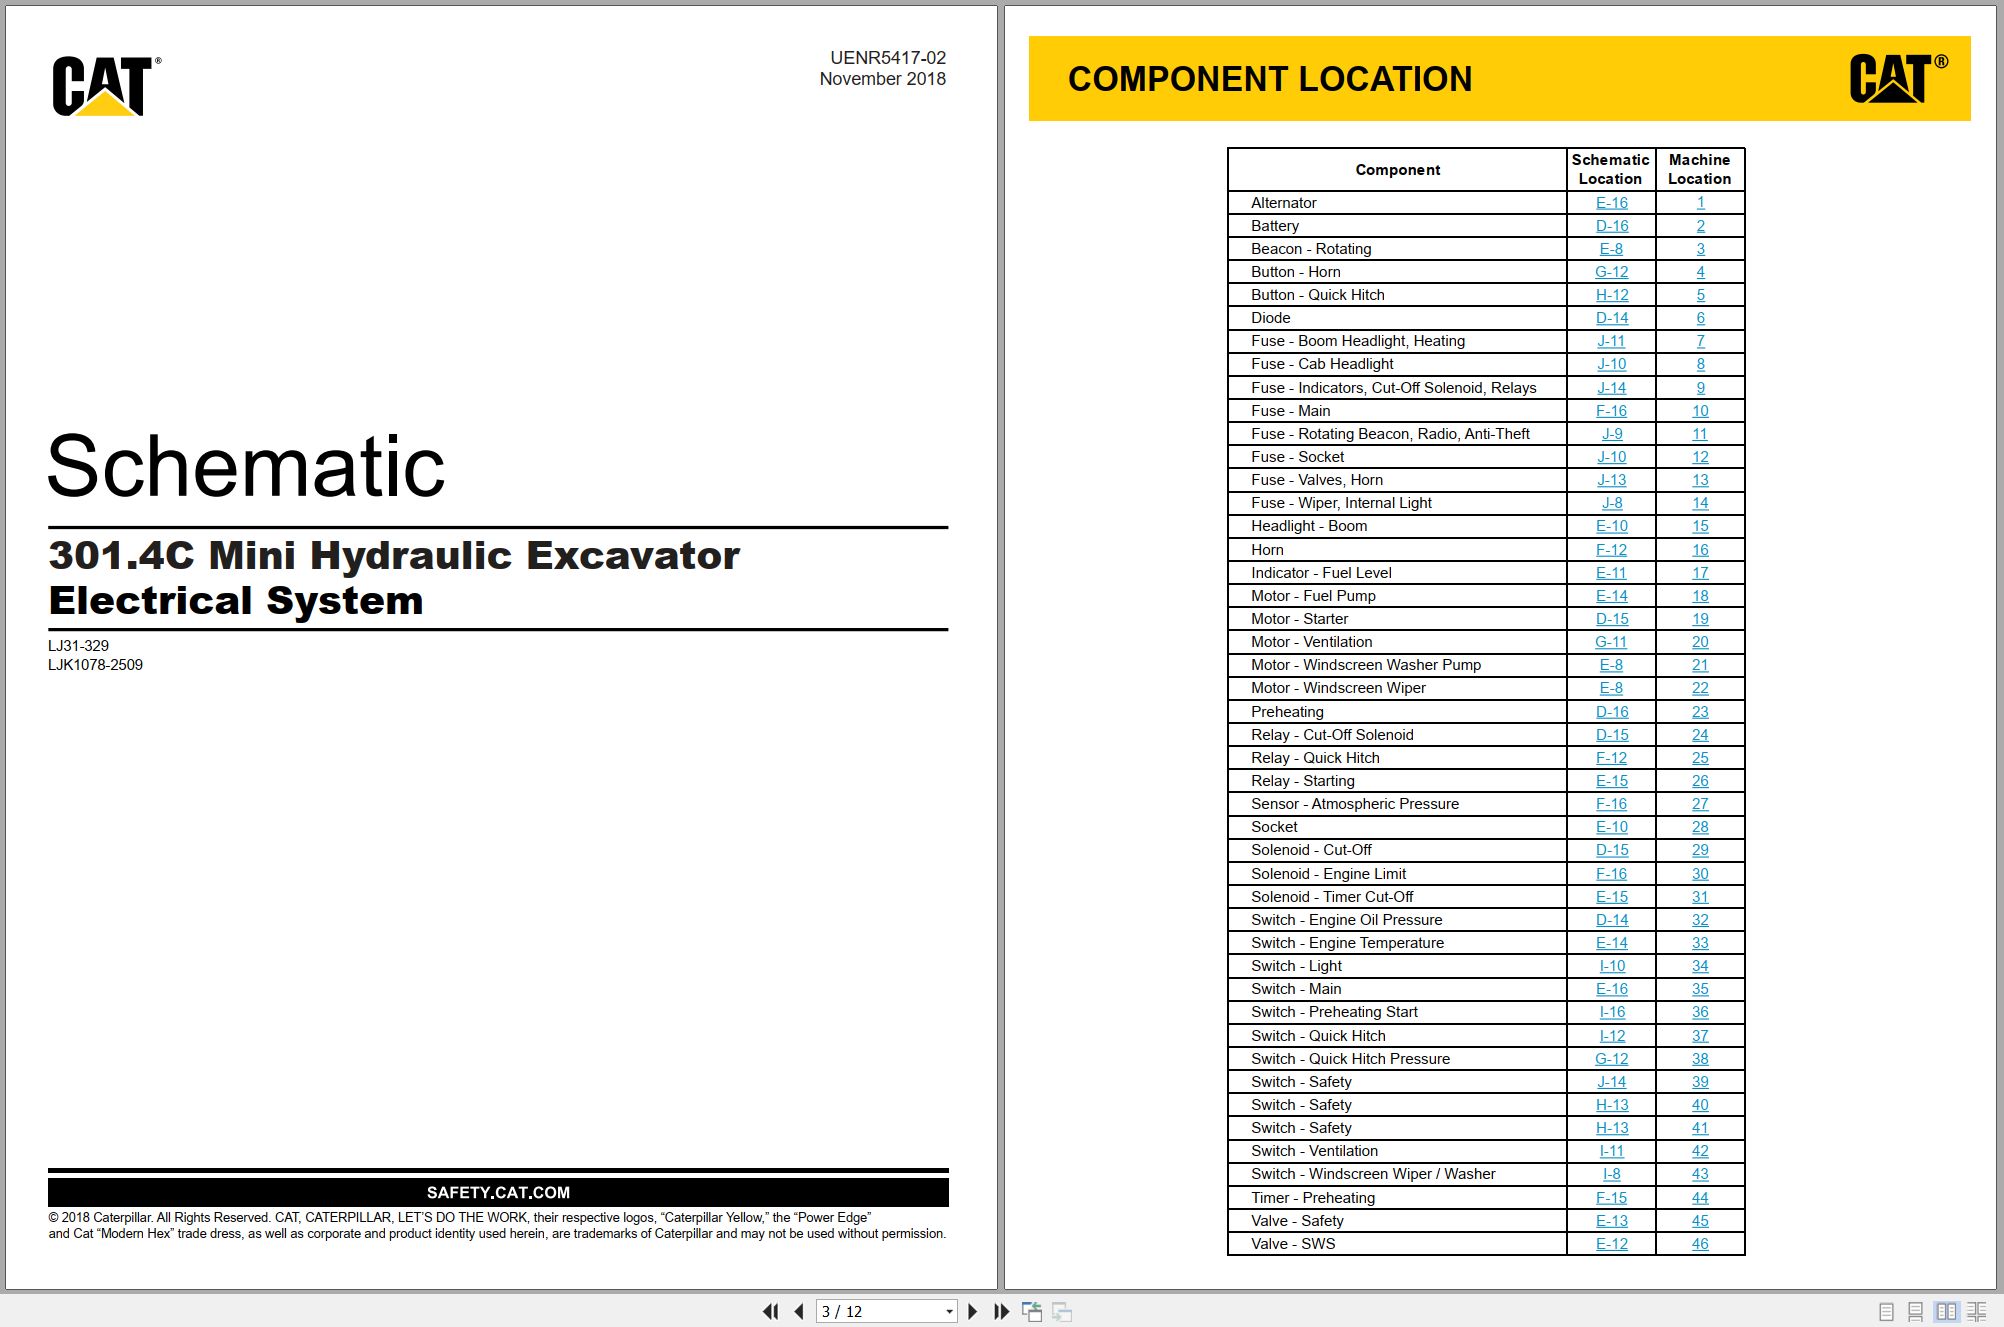Open Fuse - Cab Headlight link J-10

click(x=1611, y=364)
